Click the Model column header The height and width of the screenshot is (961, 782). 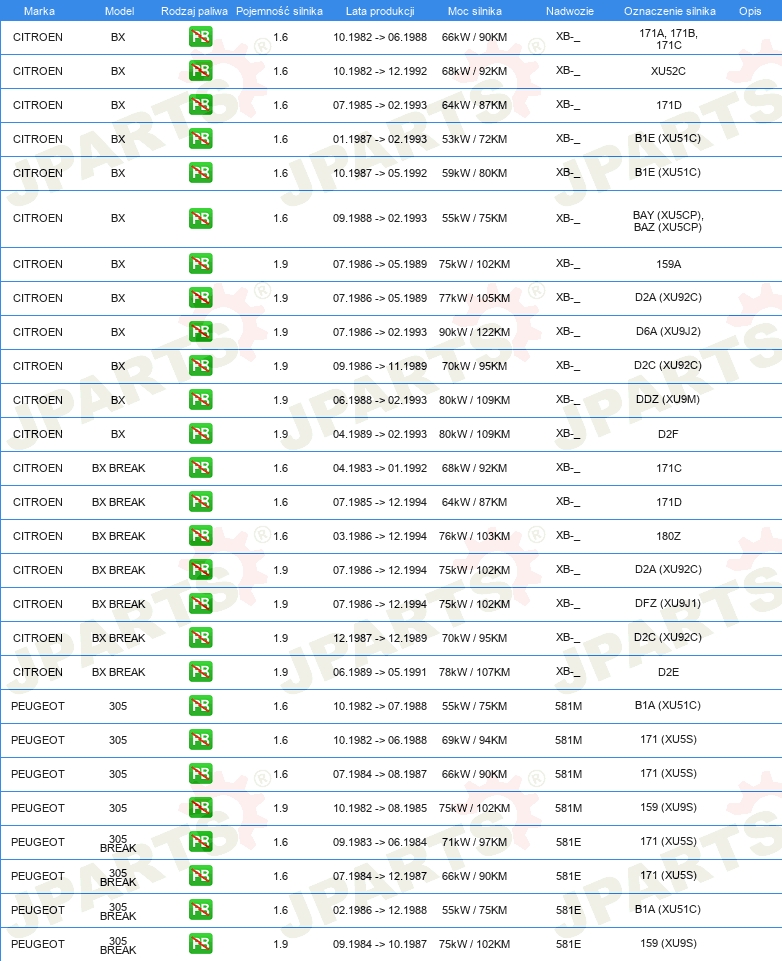(120, 11)
